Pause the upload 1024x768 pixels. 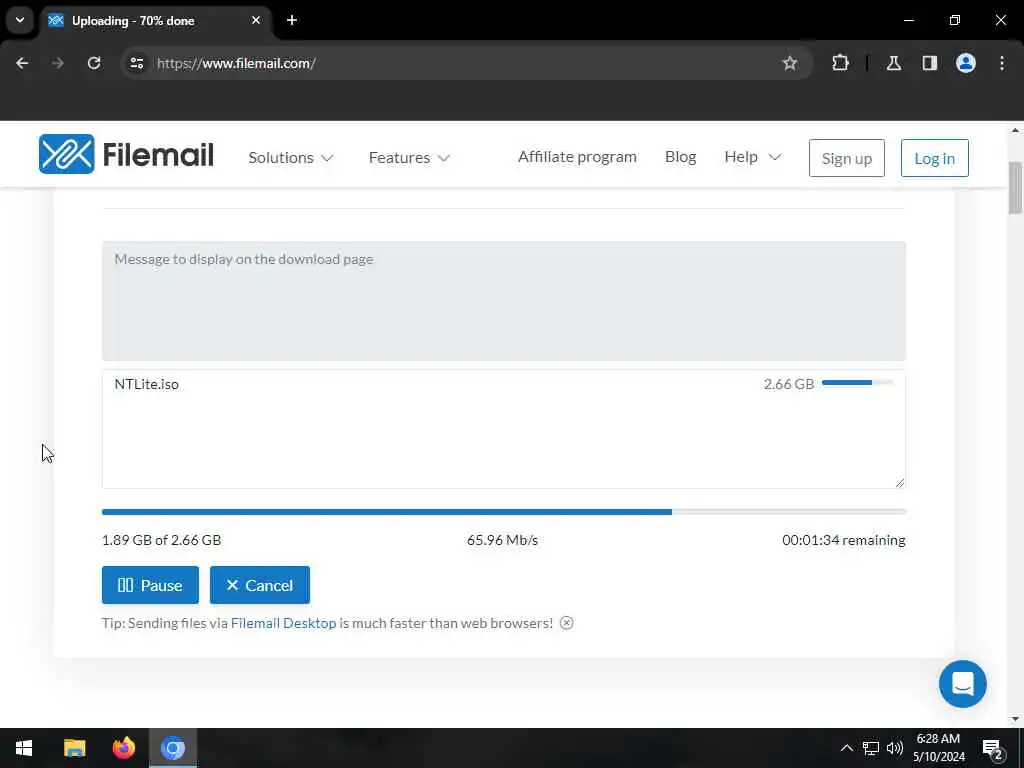pyautogui.click(x=150, y=585)
